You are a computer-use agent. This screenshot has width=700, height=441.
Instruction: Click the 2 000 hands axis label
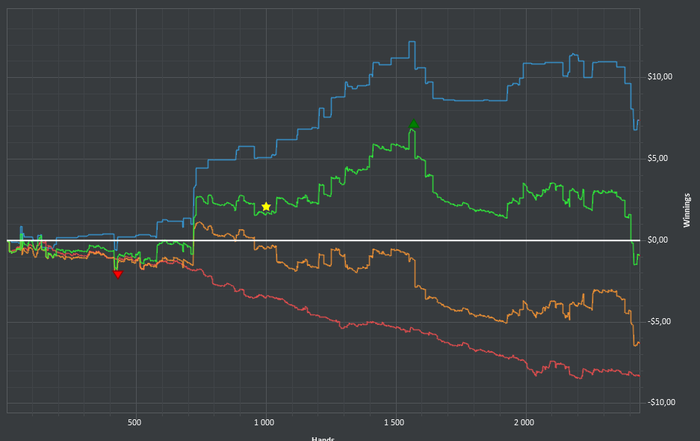click(524, 422)
